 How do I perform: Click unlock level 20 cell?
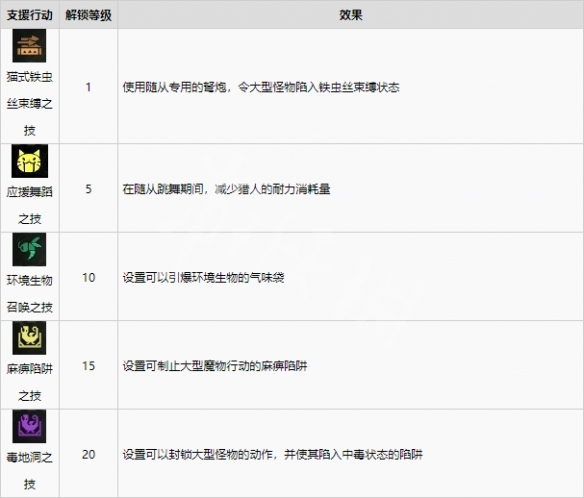[x=89, y=454]
